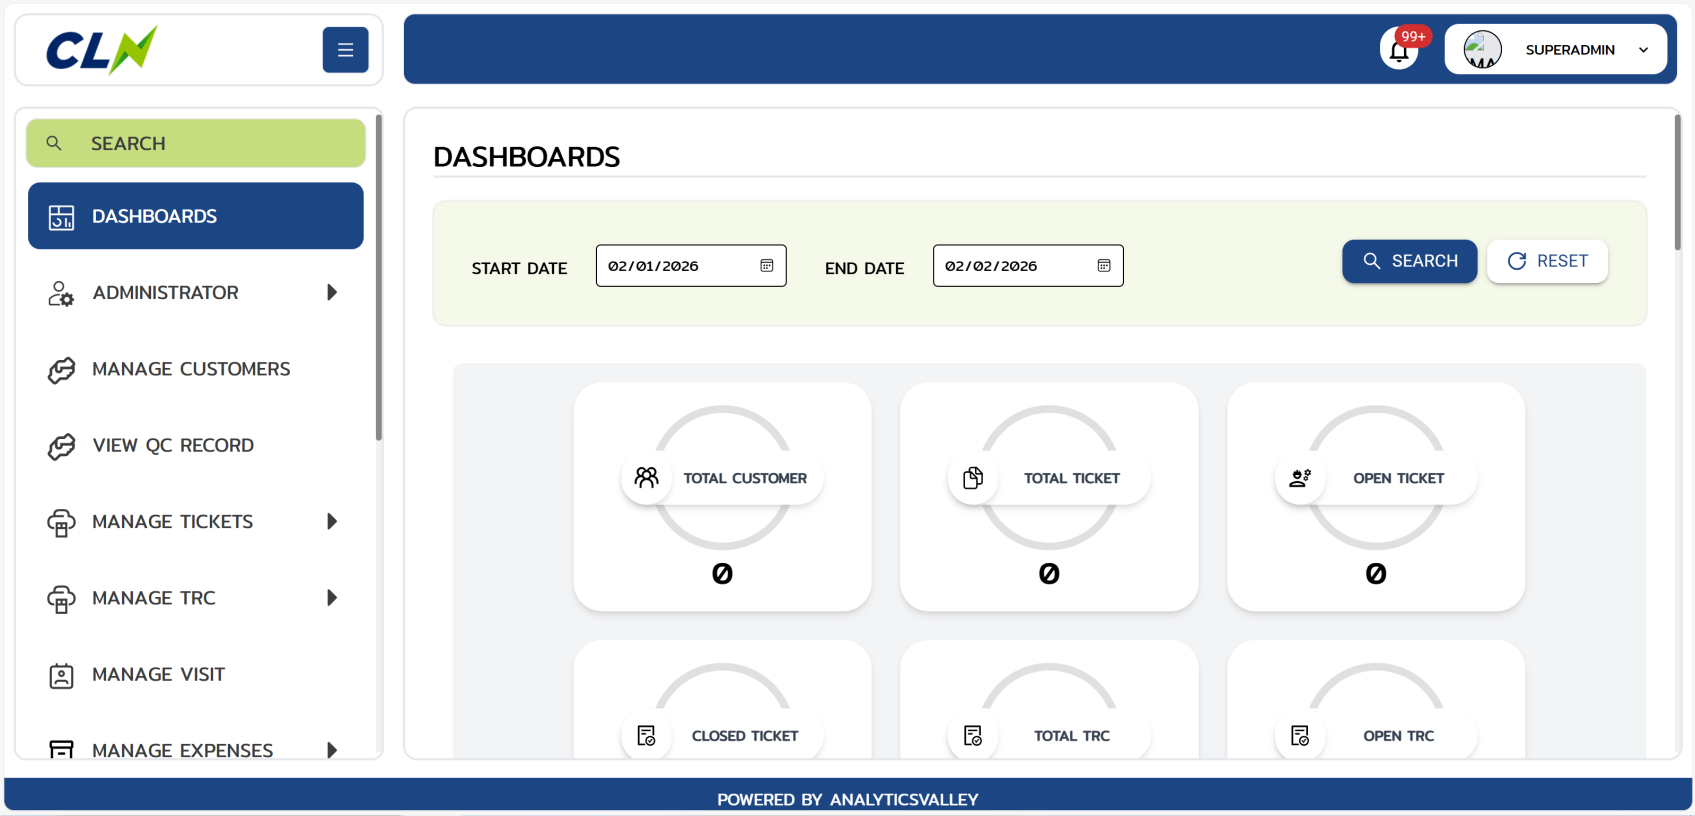Click the TOTAL CUSTOMER people icon
Screen dimensions: 1695x816
[x=647, y=478]
